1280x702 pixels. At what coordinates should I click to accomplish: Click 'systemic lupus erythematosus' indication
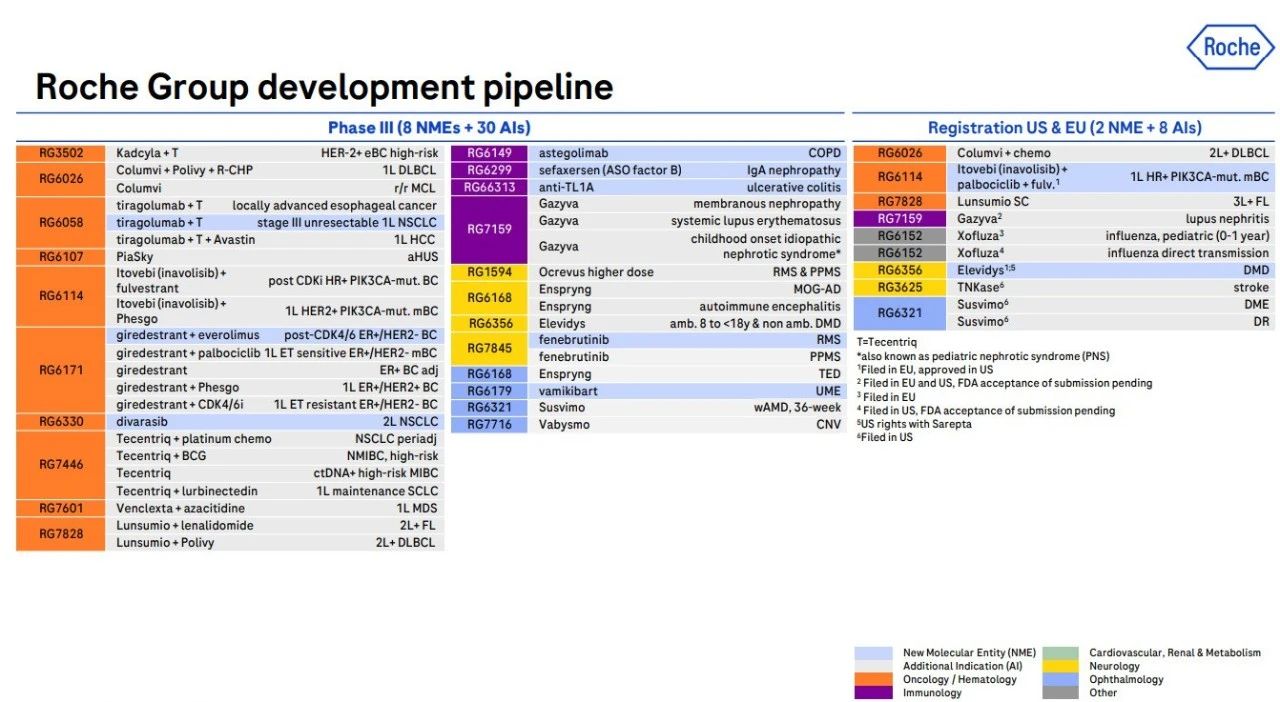click(756, 221)
